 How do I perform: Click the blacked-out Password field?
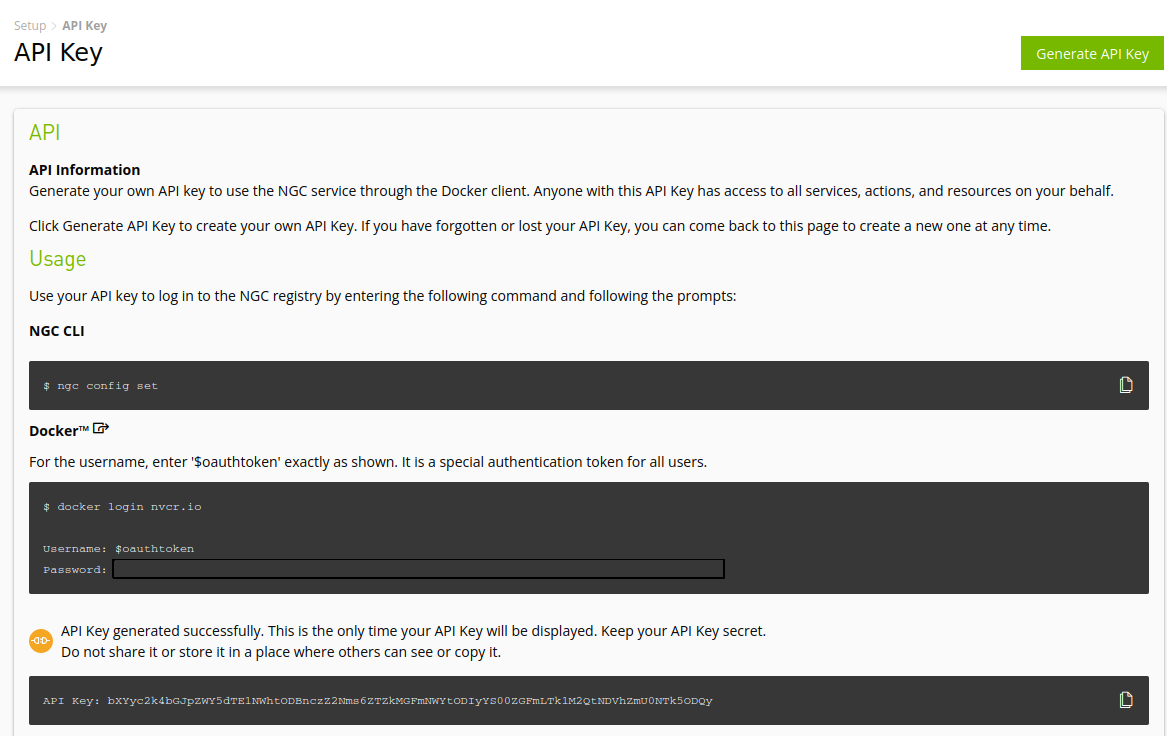pos(418,569)
